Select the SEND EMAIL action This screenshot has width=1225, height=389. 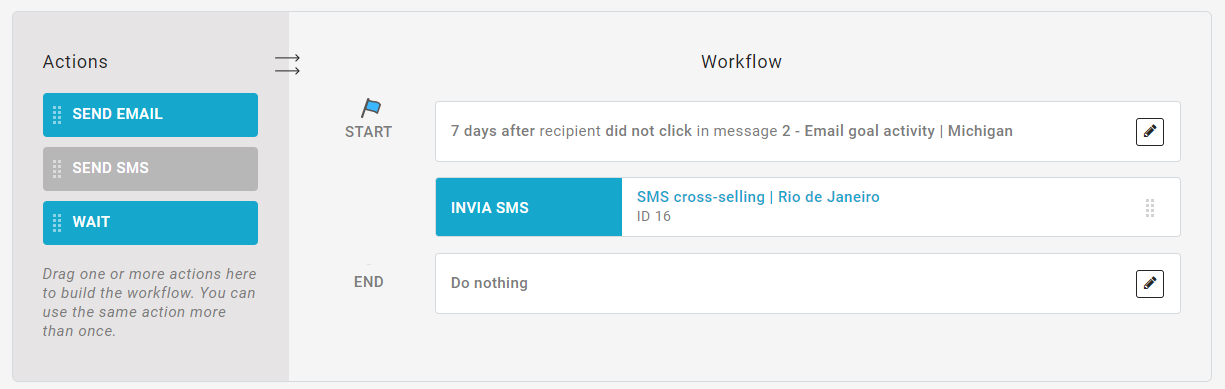click(150, 115)
